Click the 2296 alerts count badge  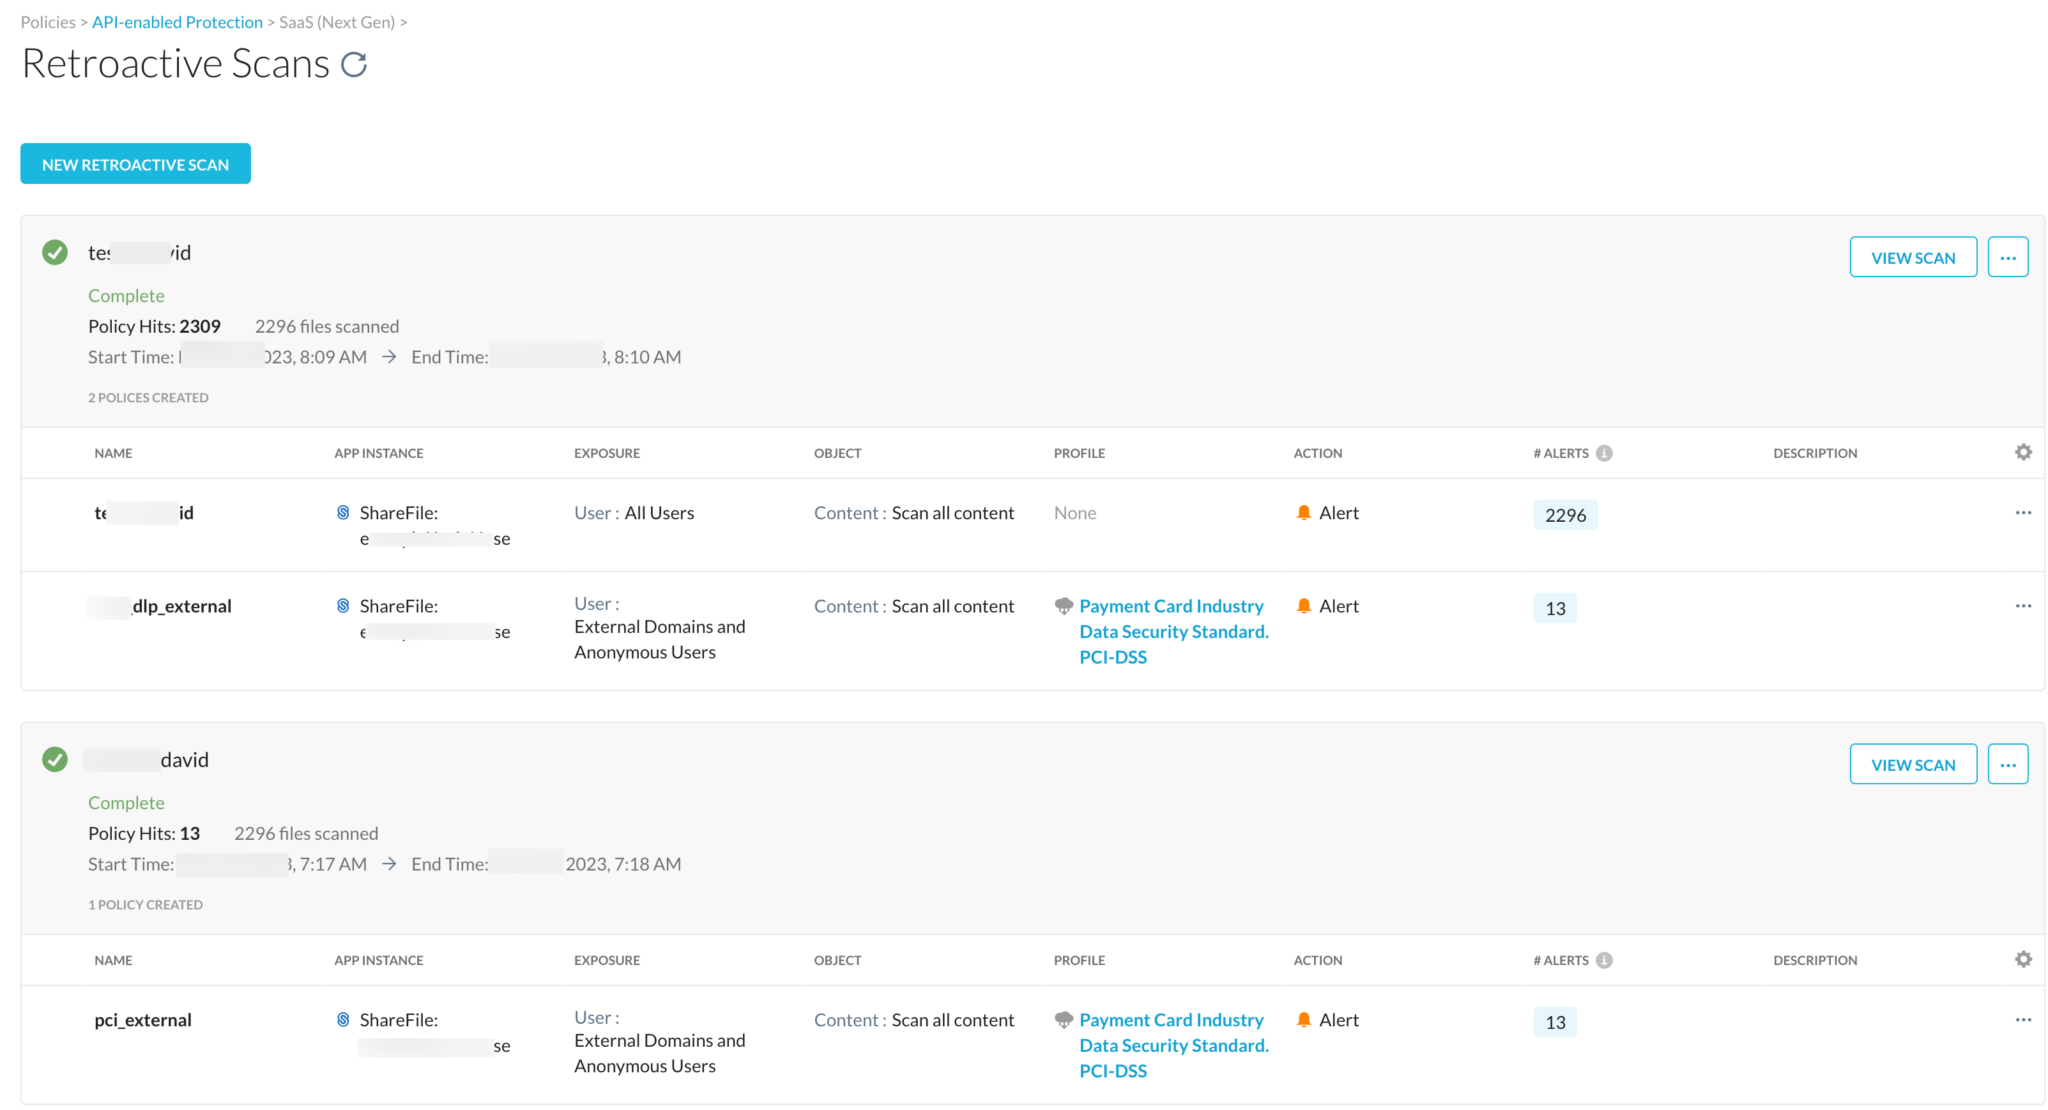(x=1565, y=514)
